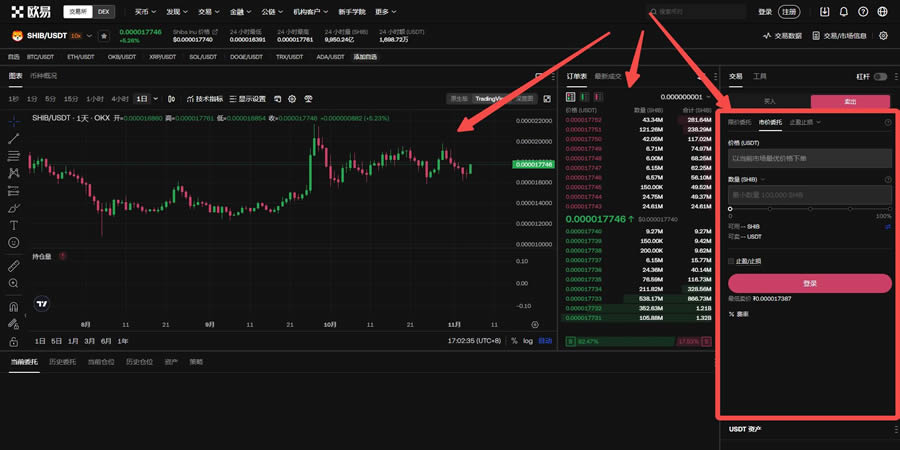Viewport: 900px width, 450px height.
Task: Open the download app icon in header
Action: point(824,12)
